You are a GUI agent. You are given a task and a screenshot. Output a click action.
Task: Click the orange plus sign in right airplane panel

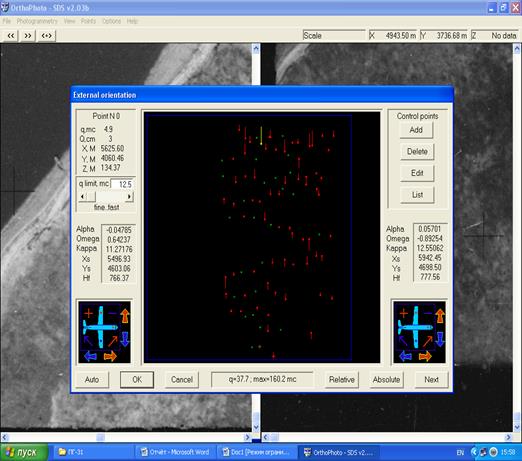404,313
